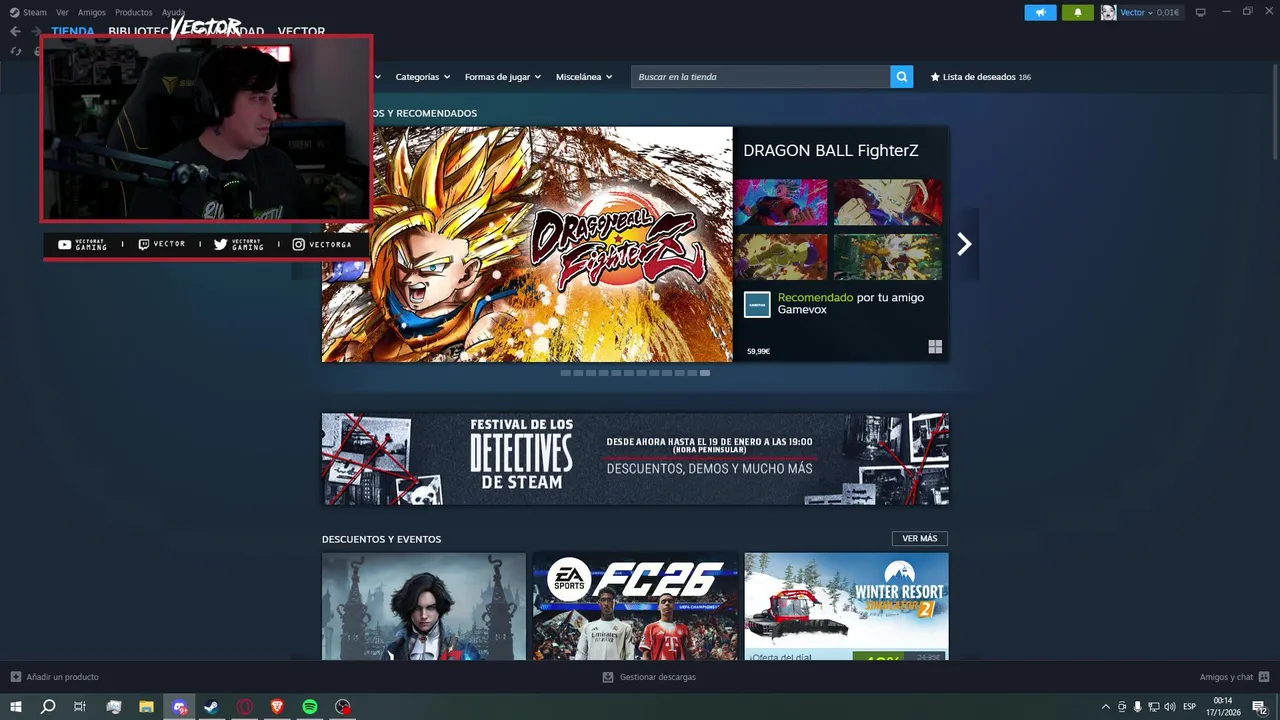Open the Productos menu
This screenshot has width=1280, height=720.
[134, 12]
